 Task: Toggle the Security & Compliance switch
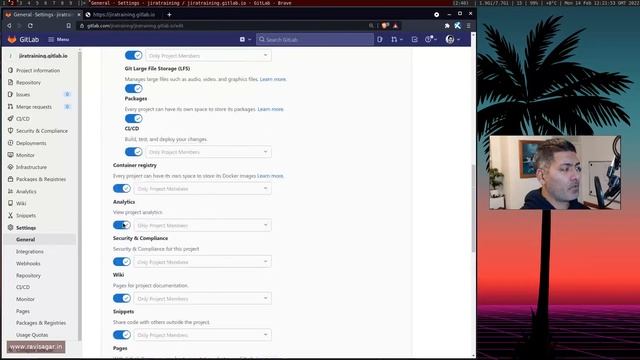pyautogui.click(x=122, y=262)
